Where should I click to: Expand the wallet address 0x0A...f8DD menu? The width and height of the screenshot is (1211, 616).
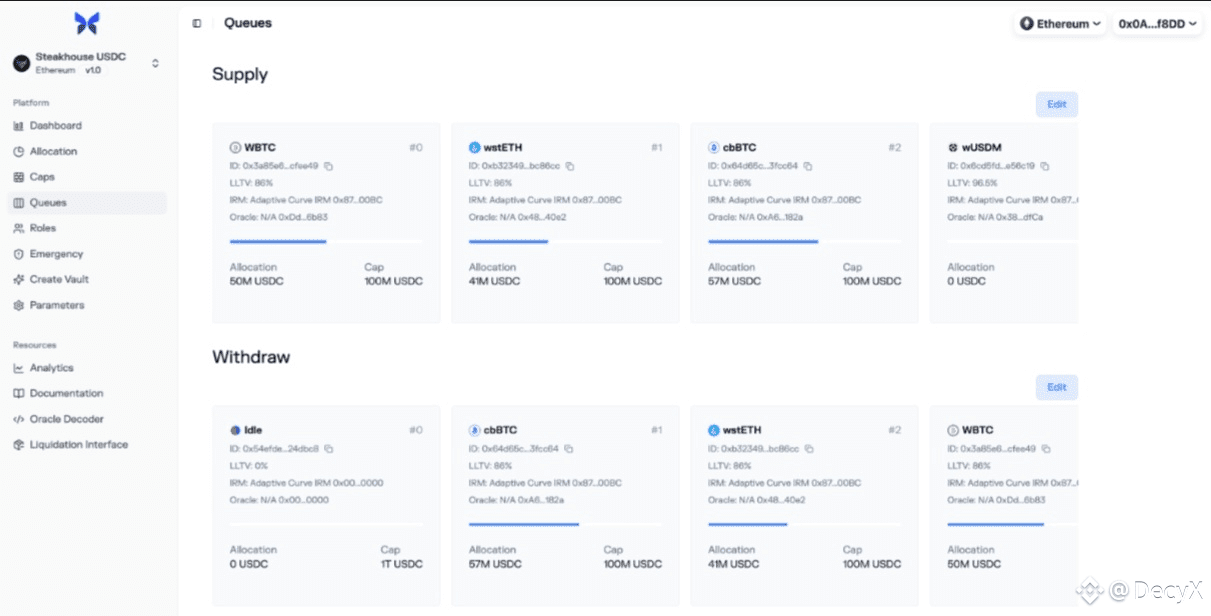(x=1157, y=23)
